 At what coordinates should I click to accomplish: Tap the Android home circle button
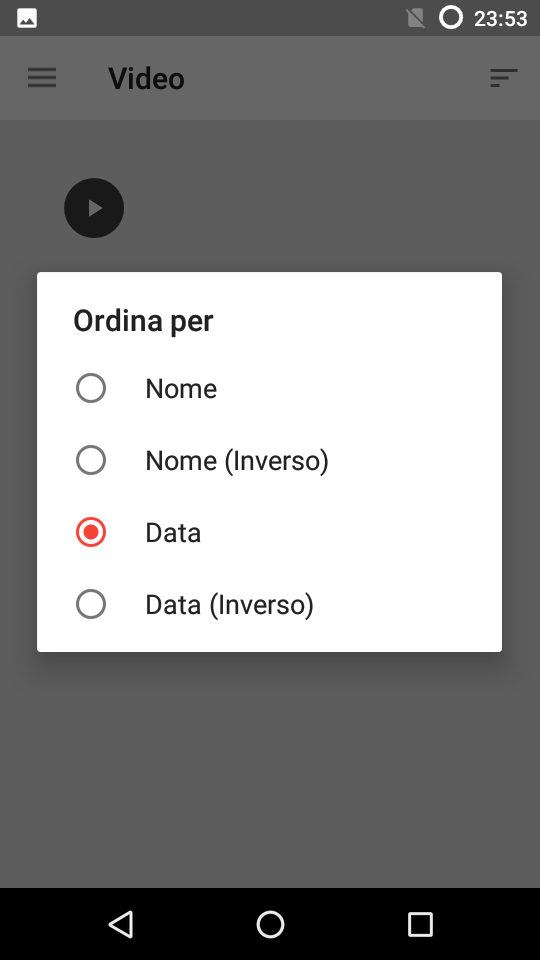[270, 924]
